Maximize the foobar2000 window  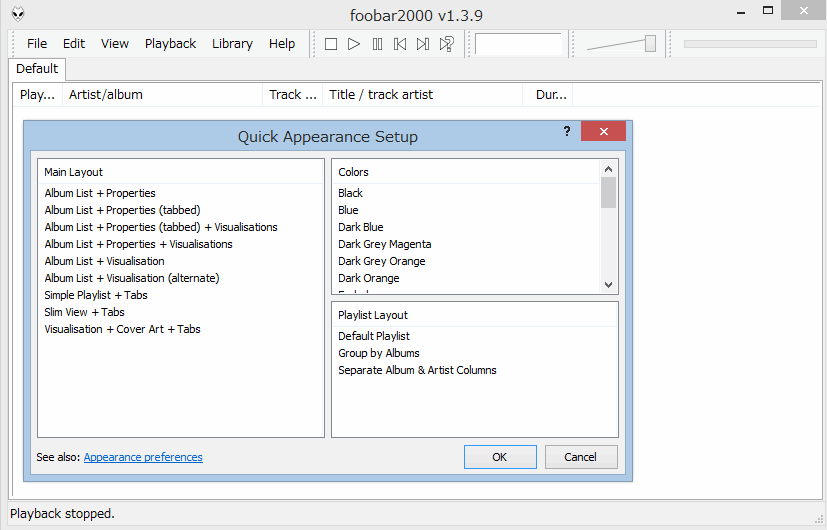(x=768, y=11)
